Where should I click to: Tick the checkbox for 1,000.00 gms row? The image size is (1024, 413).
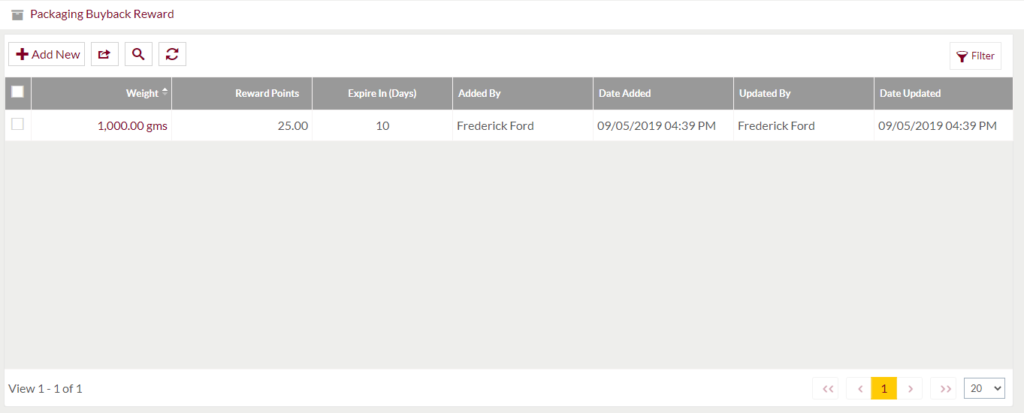pos(18,124)
